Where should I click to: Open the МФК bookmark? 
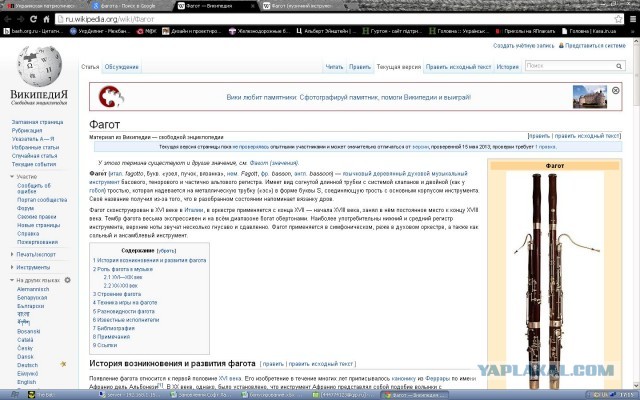[x=147, y=31]
